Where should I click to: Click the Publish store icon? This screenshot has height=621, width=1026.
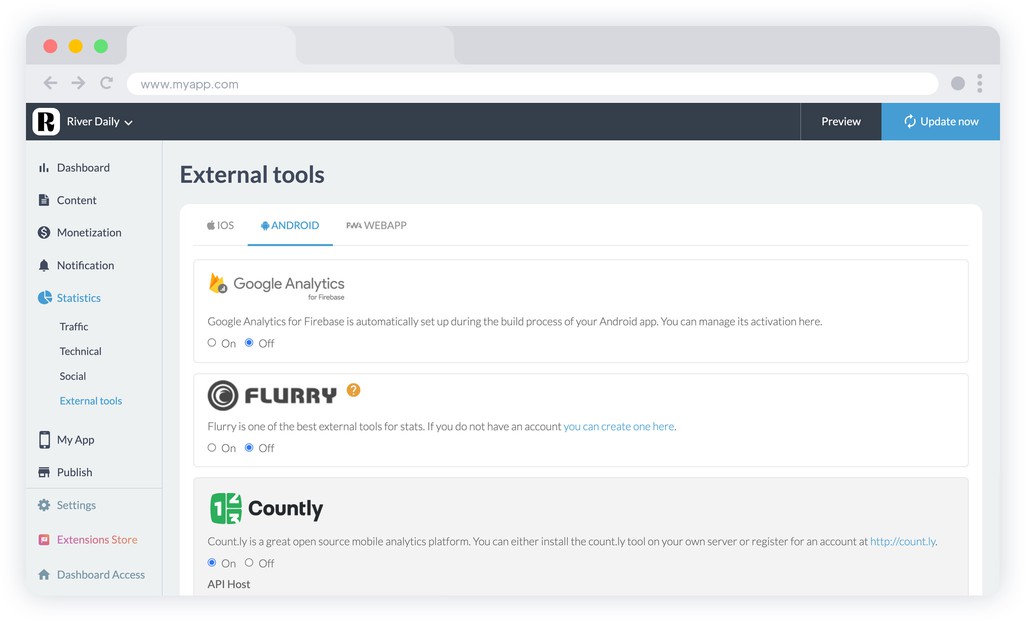[44, 472]
